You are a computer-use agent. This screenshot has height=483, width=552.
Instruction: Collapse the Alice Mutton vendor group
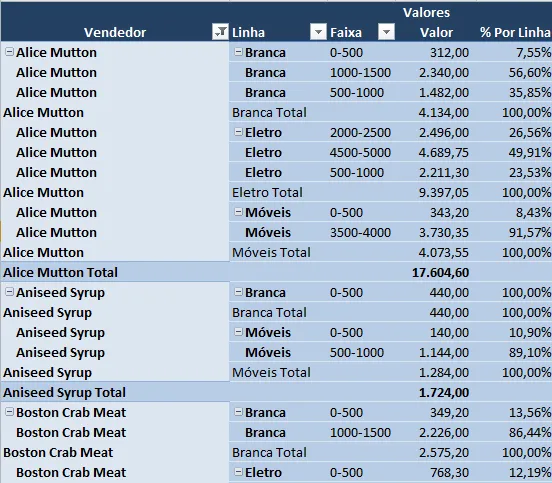(10, 52)
